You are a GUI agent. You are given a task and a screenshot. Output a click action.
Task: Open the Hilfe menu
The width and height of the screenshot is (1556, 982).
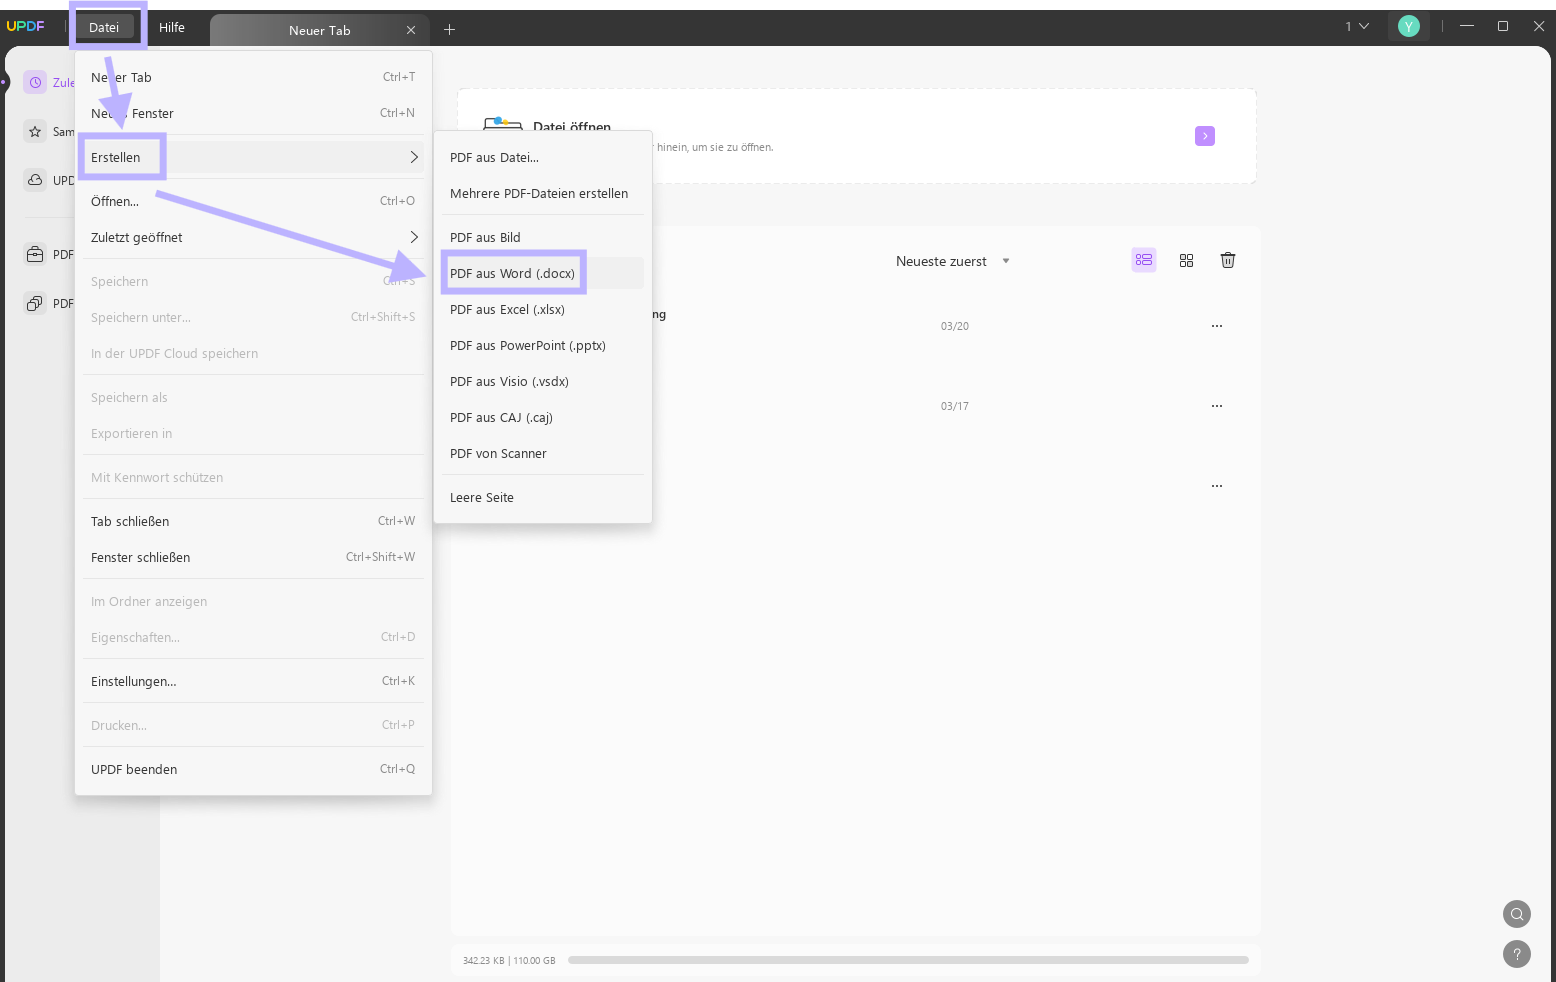(x=172, y=27)
